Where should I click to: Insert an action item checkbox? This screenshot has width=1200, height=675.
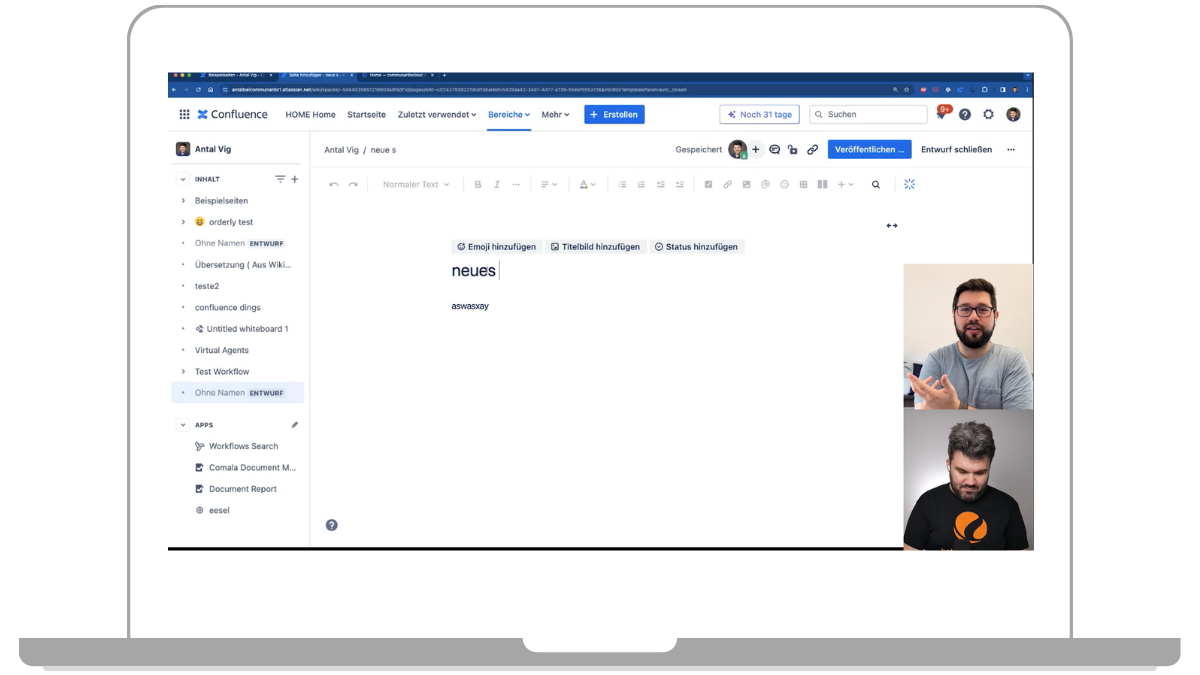click(708, 184)
